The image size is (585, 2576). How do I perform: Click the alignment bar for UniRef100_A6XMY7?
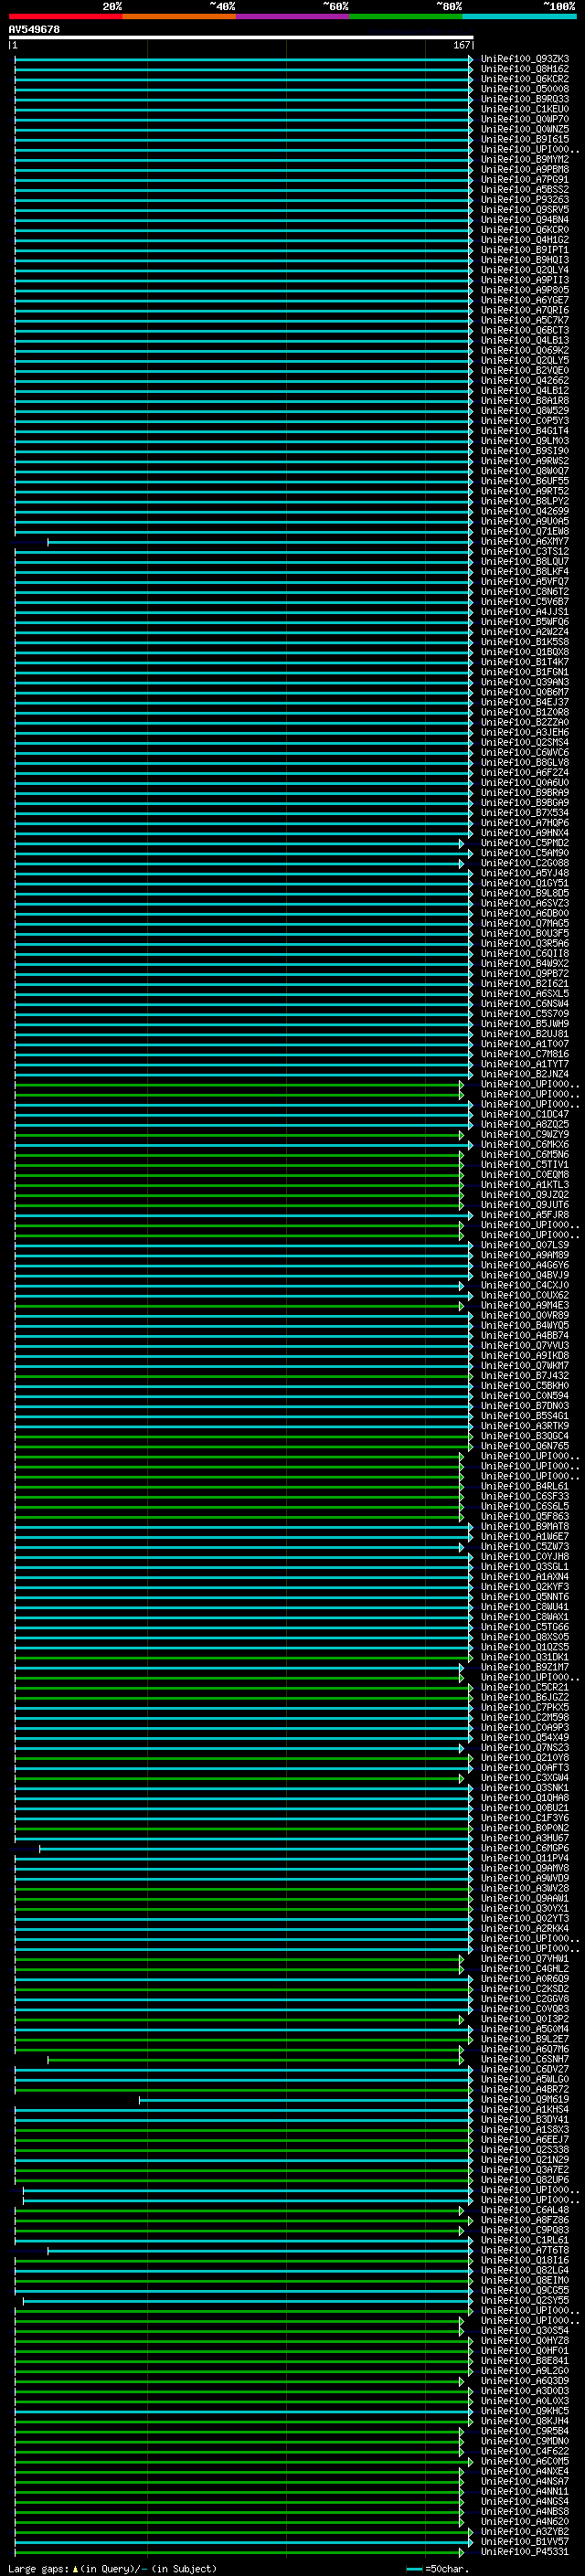[x=260, y=542]
